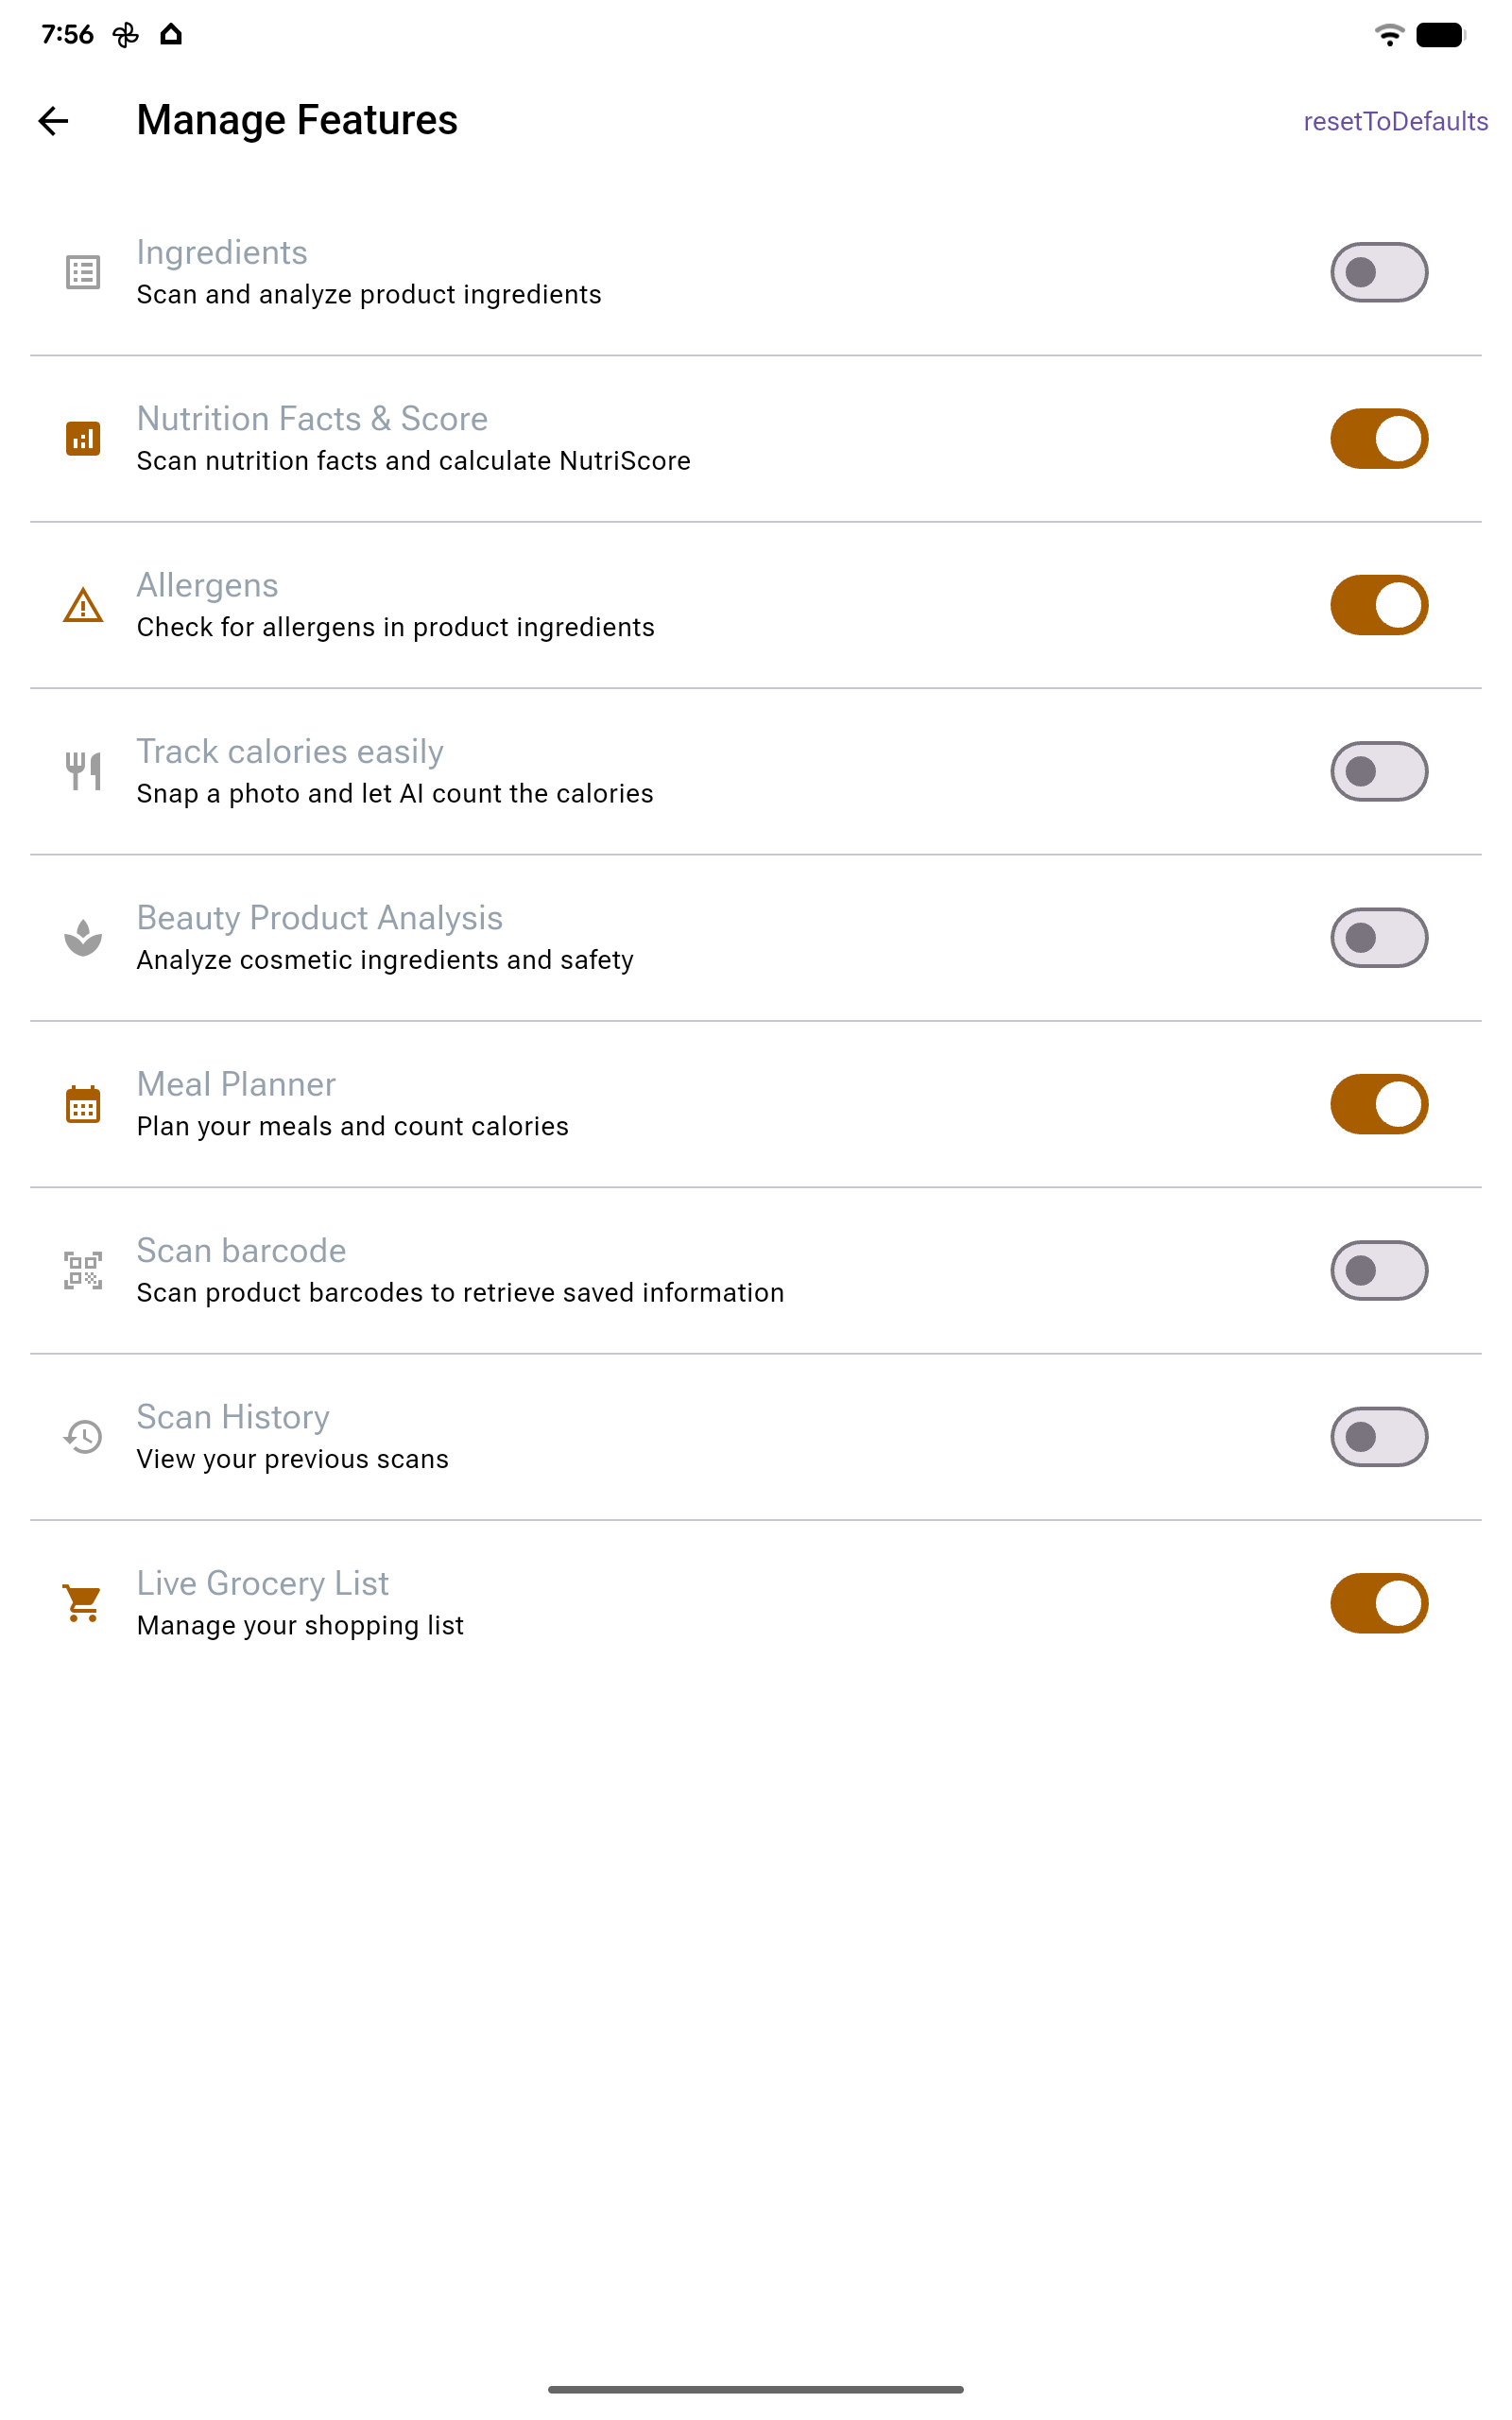Click the Nutrition Facts bar chart icon
This screenshot has width=1512, height=2420.
[83, 438]
